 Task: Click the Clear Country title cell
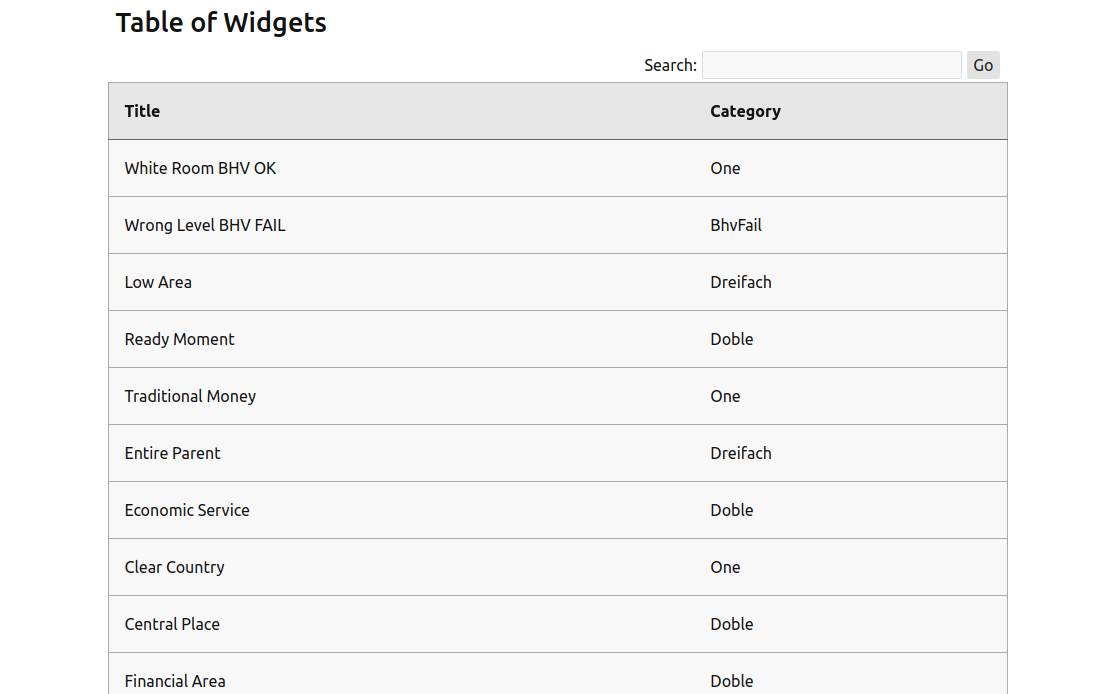(x=175, y=567)
